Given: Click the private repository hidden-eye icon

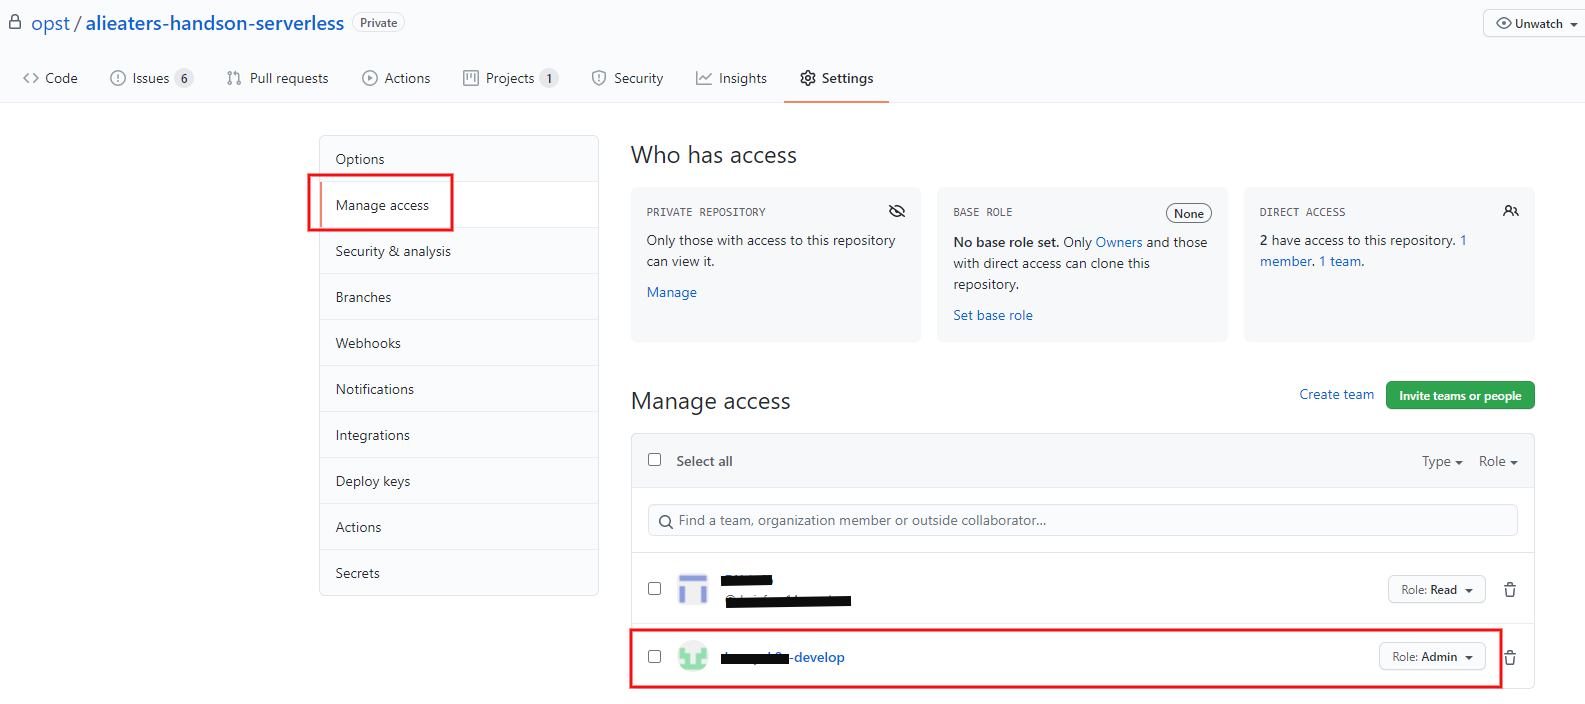Looking at the screenshot, I should point(897,211).
